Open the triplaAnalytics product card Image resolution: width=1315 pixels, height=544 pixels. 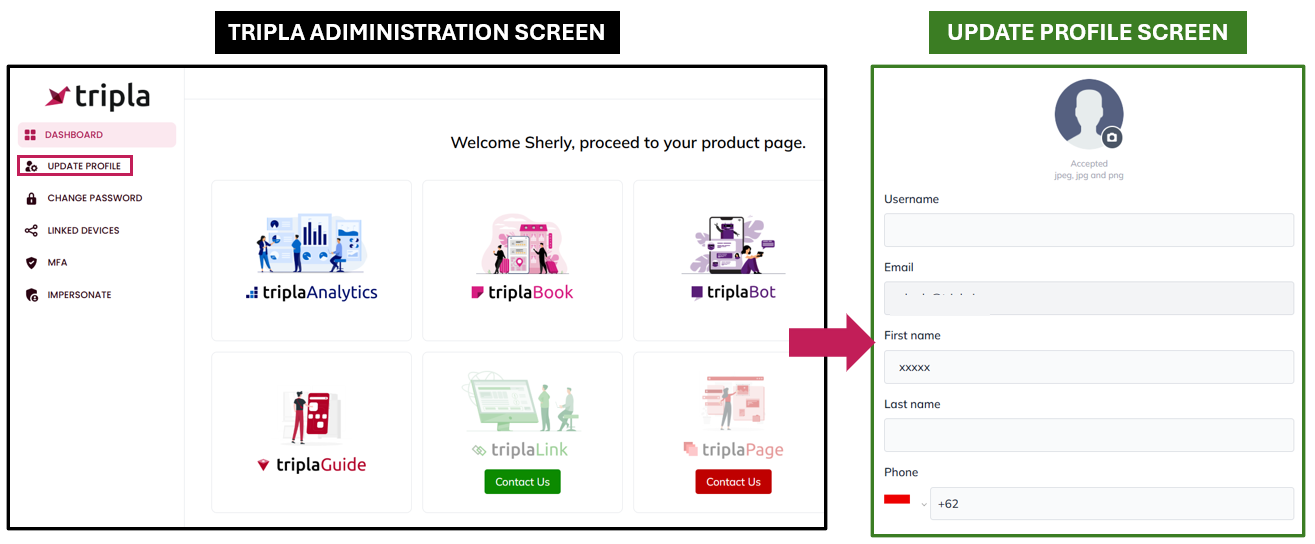pyautogui.click(x=311, y=260)
